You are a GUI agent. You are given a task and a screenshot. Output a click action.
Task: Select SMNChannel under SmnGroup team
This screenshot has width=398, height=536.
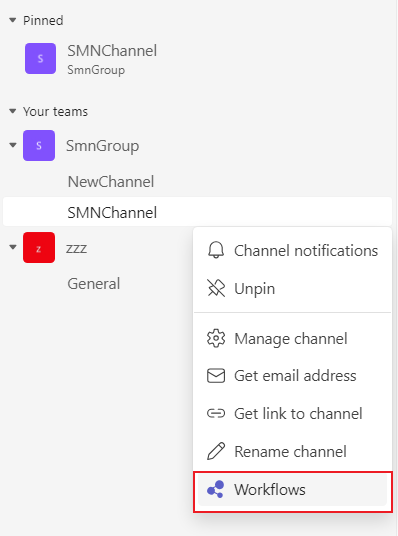(197, 212)
